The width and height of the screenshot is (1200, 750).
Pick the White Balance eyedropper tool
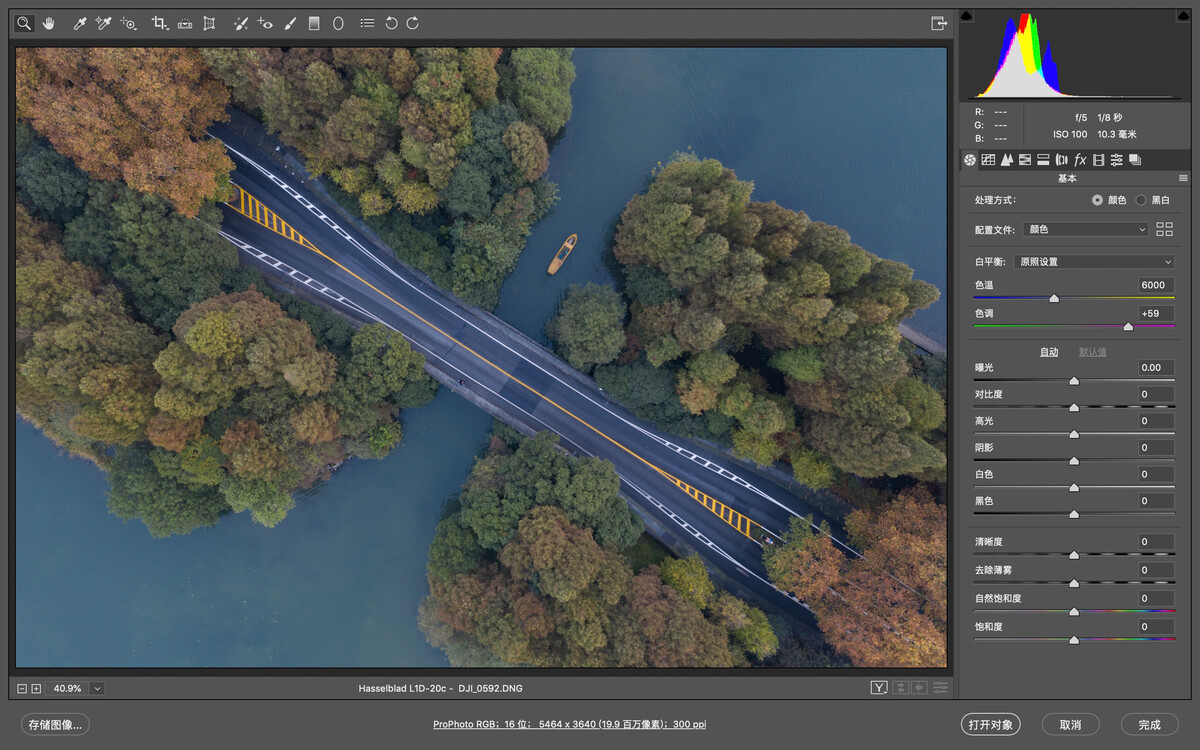[80, 22]
